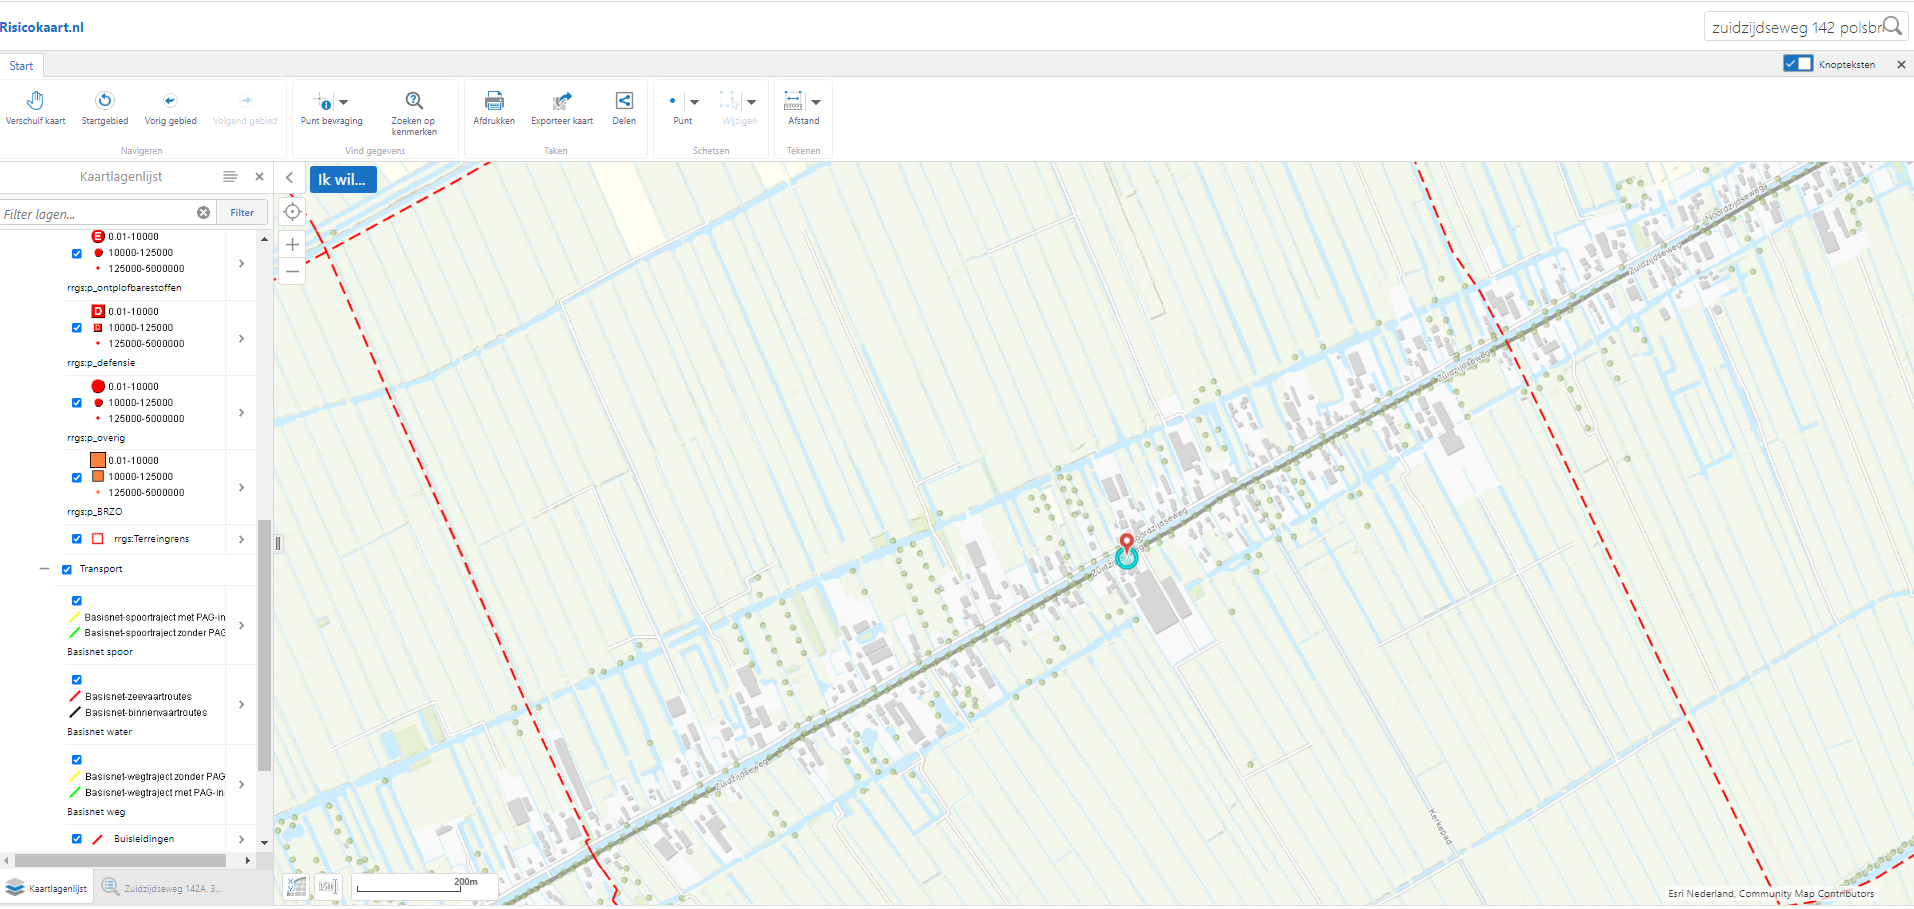1914x909 pixels.
Task: Expand the Basisnet water layer options arrow
Action: coord(242,705)
